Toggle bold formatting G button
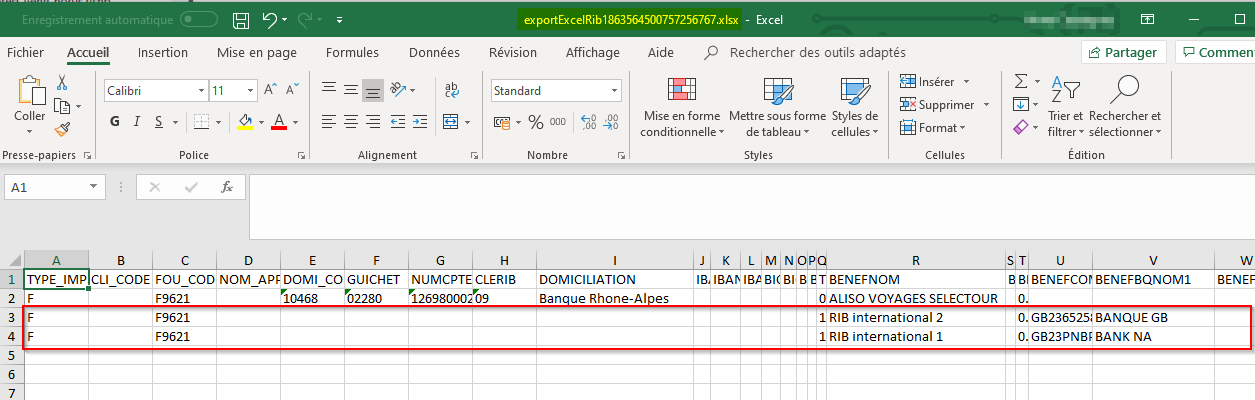Screen dimensions: 1255x400 (114, 122)
